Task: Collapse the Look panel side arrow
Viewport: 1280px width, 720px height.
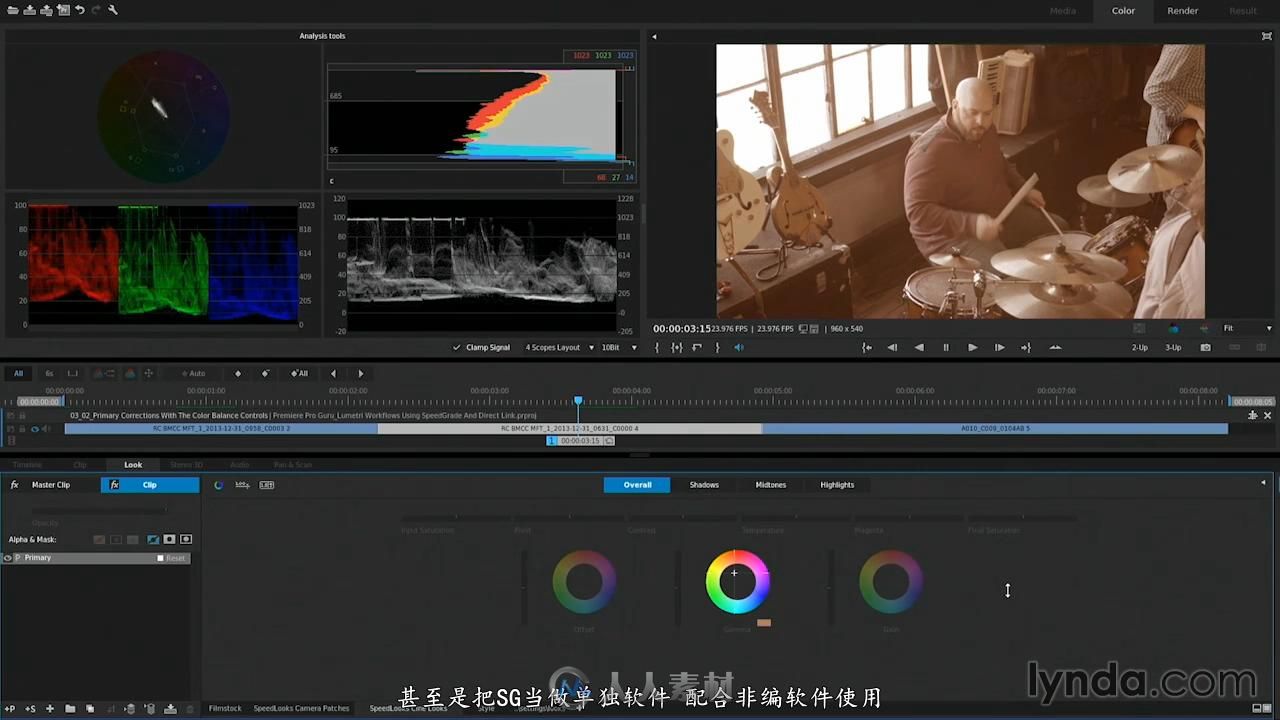Action: point(1263,483)
